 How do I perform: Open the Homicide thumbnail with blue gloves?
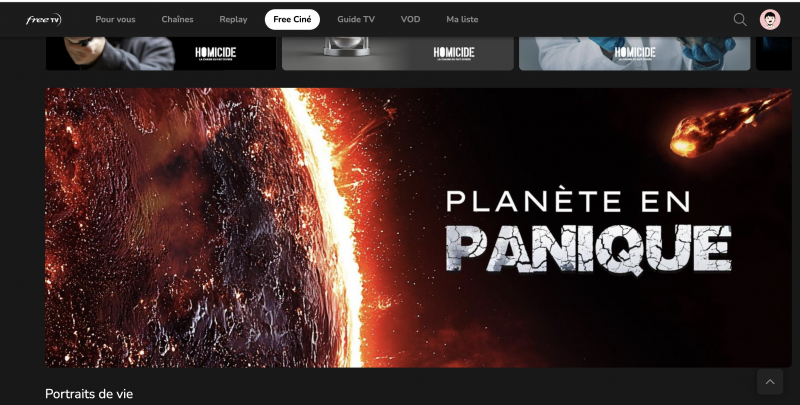(635, 53)
